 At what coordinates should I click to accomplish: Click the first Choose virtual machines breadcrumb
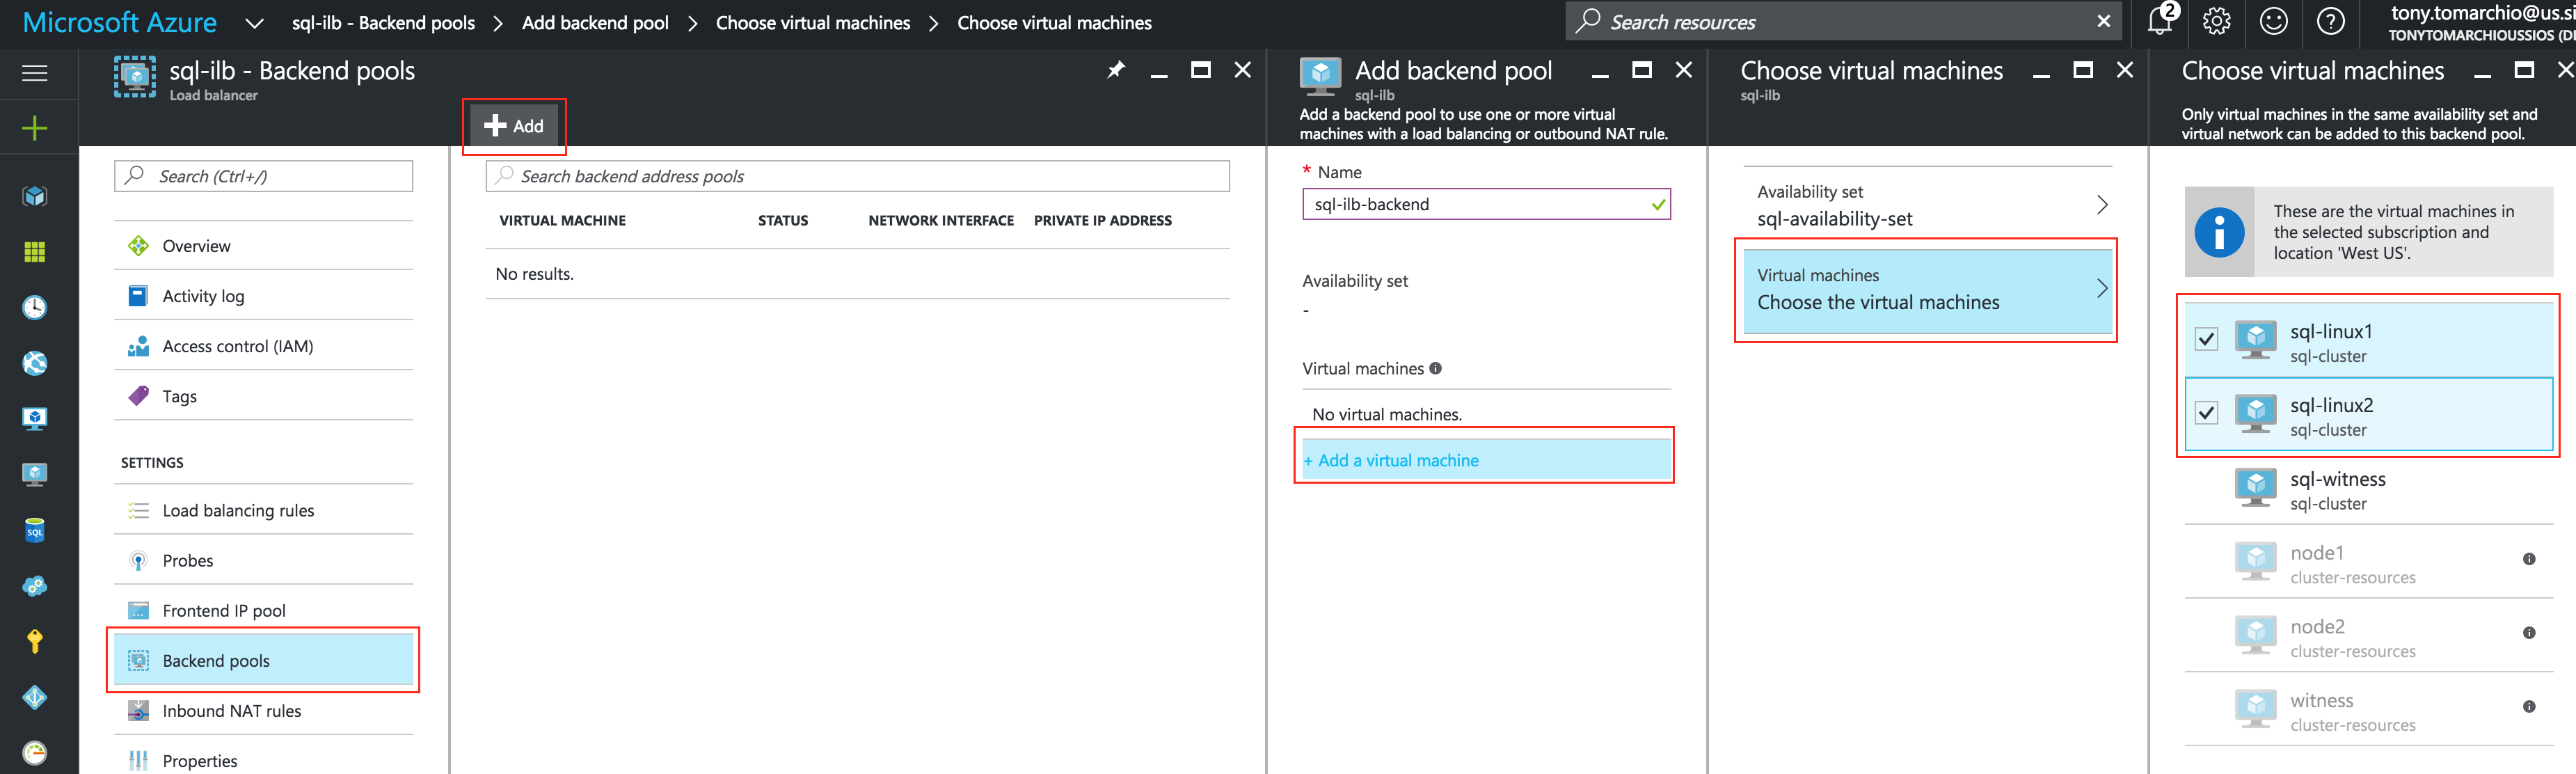pyautogui.click(x=813, y=23)
